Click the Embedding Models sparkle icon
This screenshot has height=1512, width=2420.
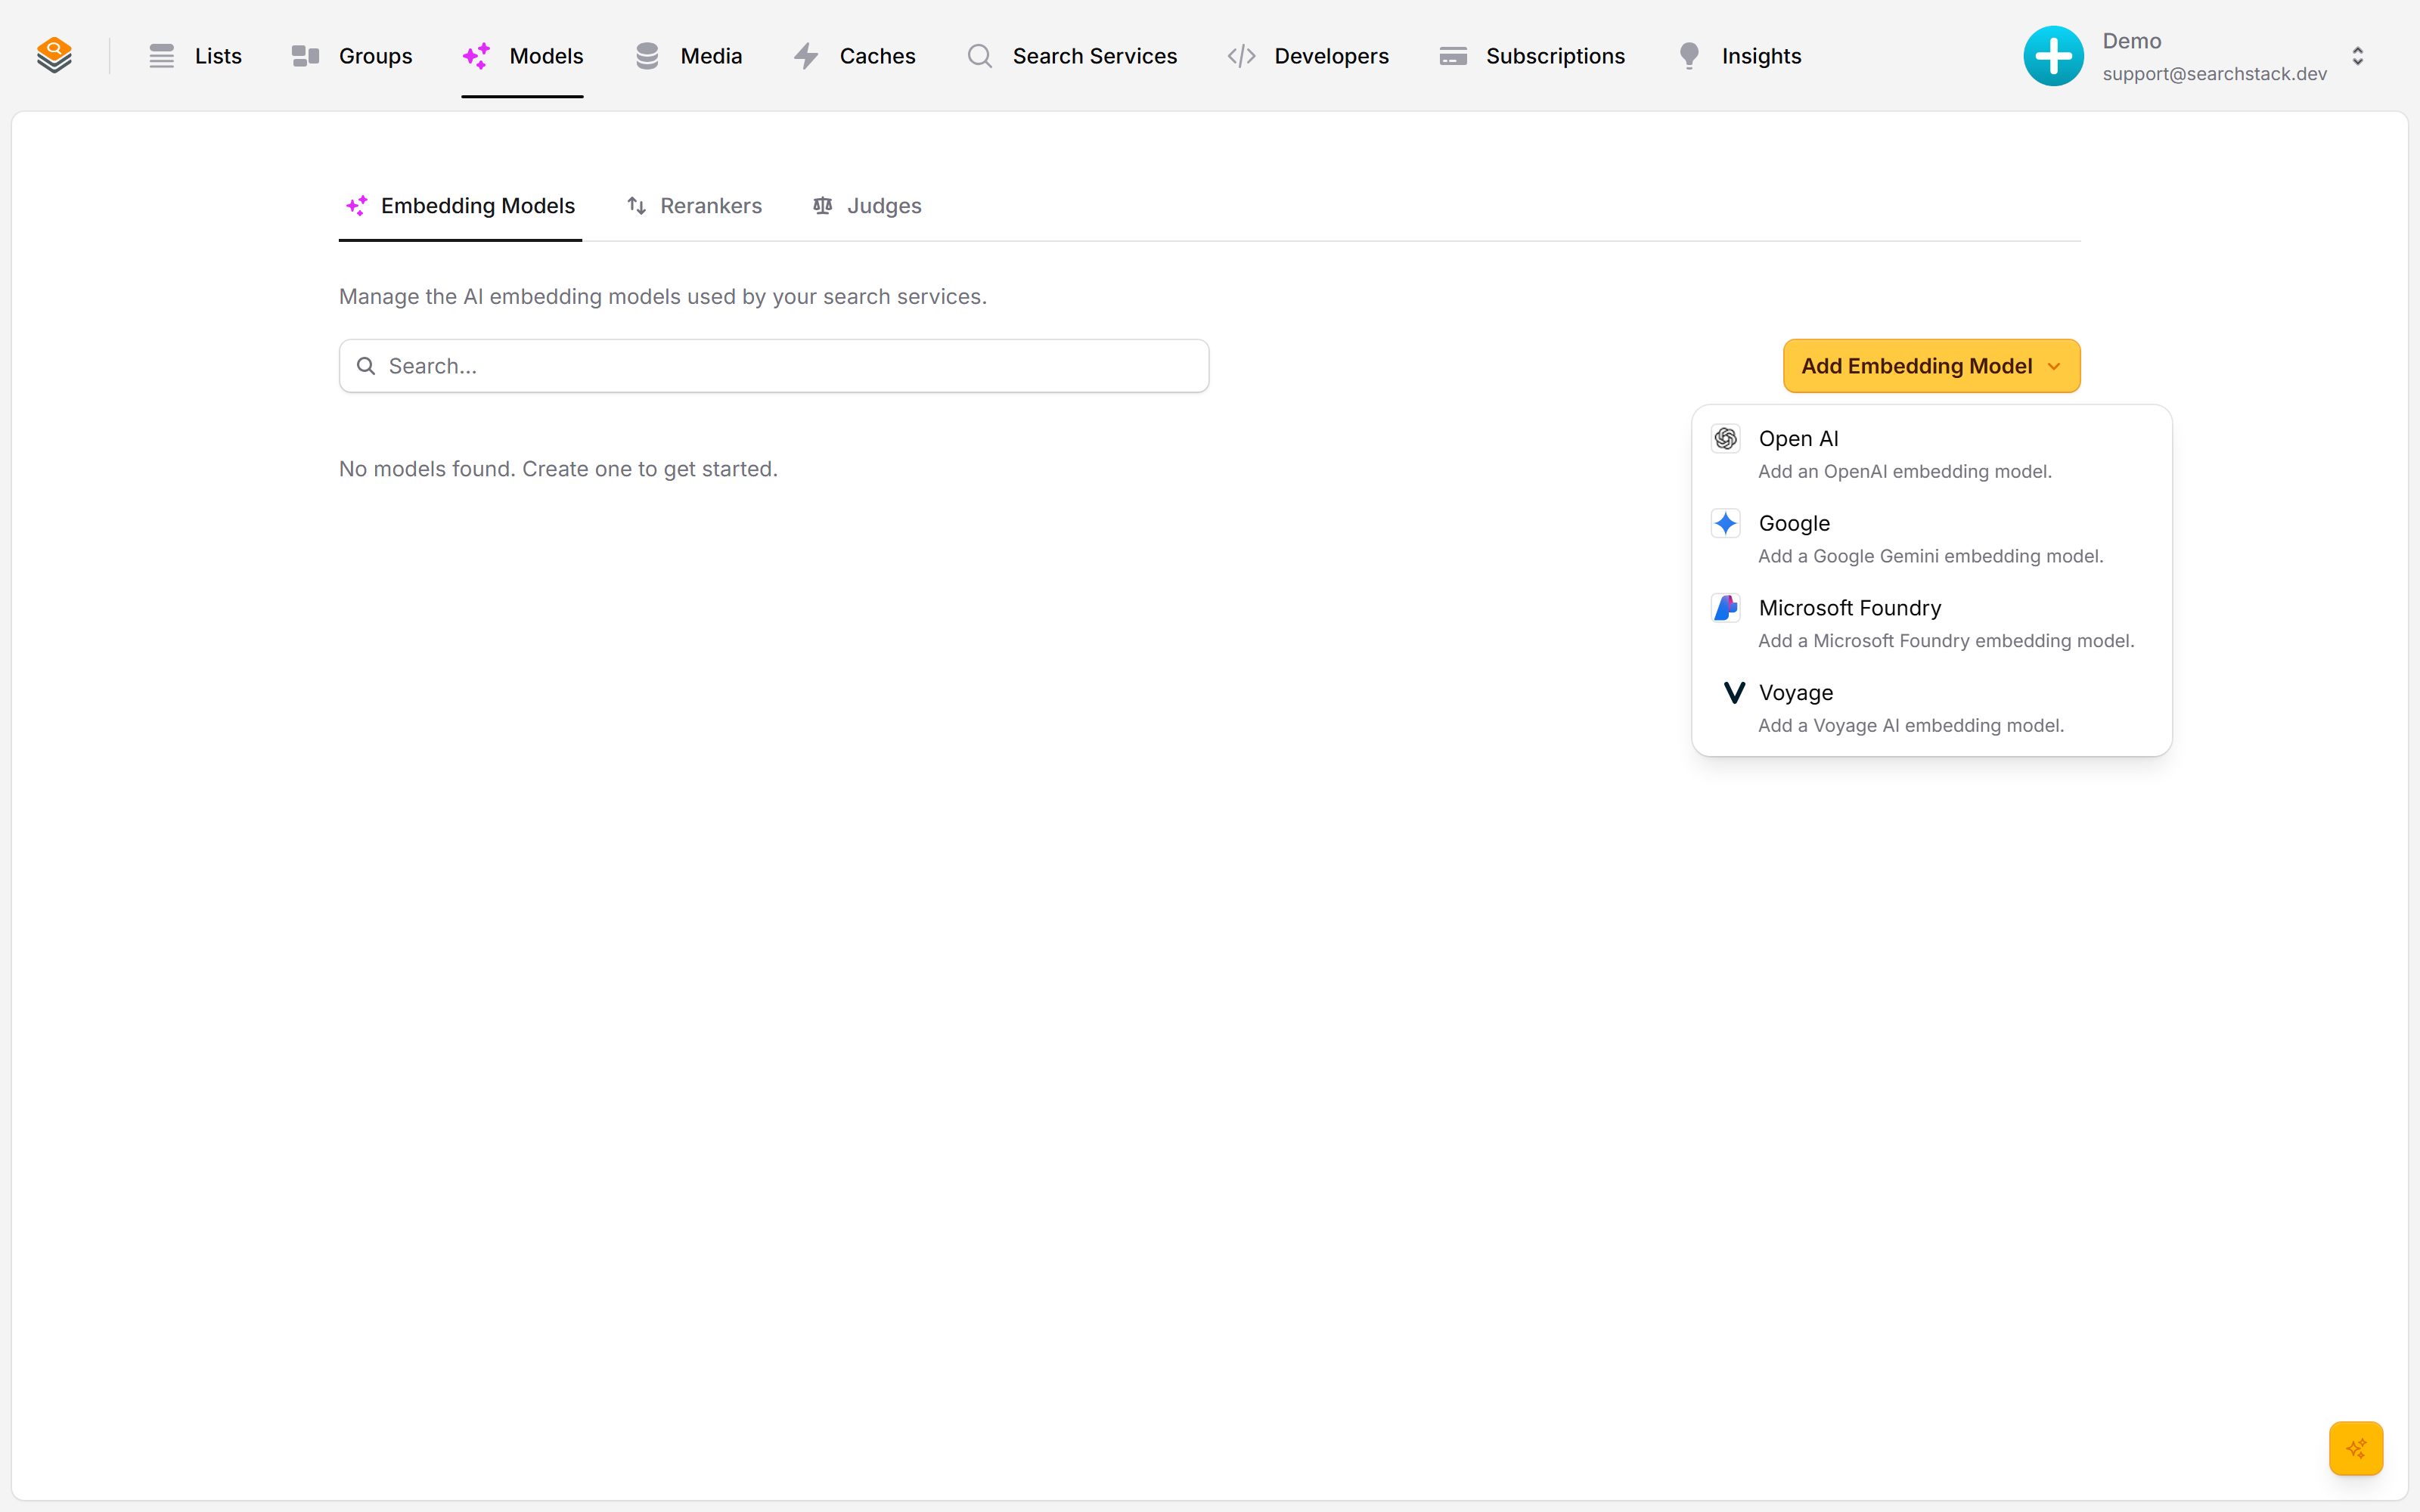coord(357,206)
